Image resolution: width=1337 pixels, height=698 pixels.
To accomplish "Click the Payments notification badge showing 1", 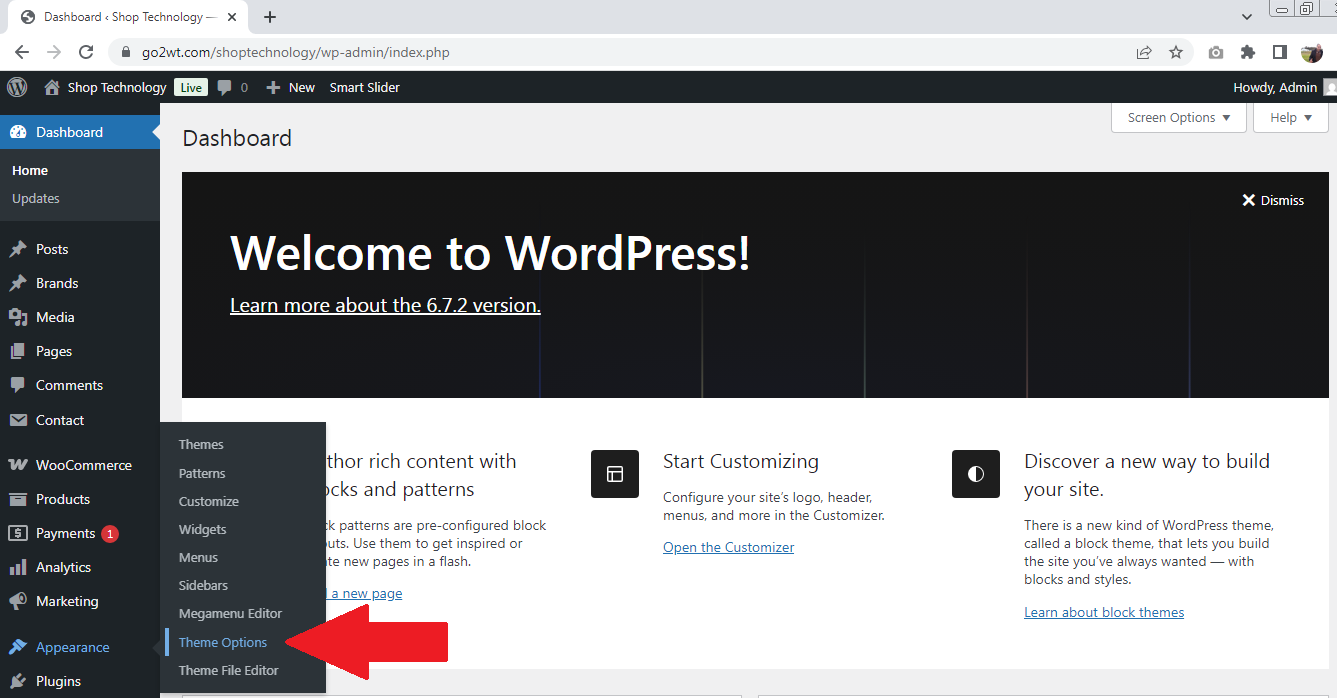I will [110, 533].
